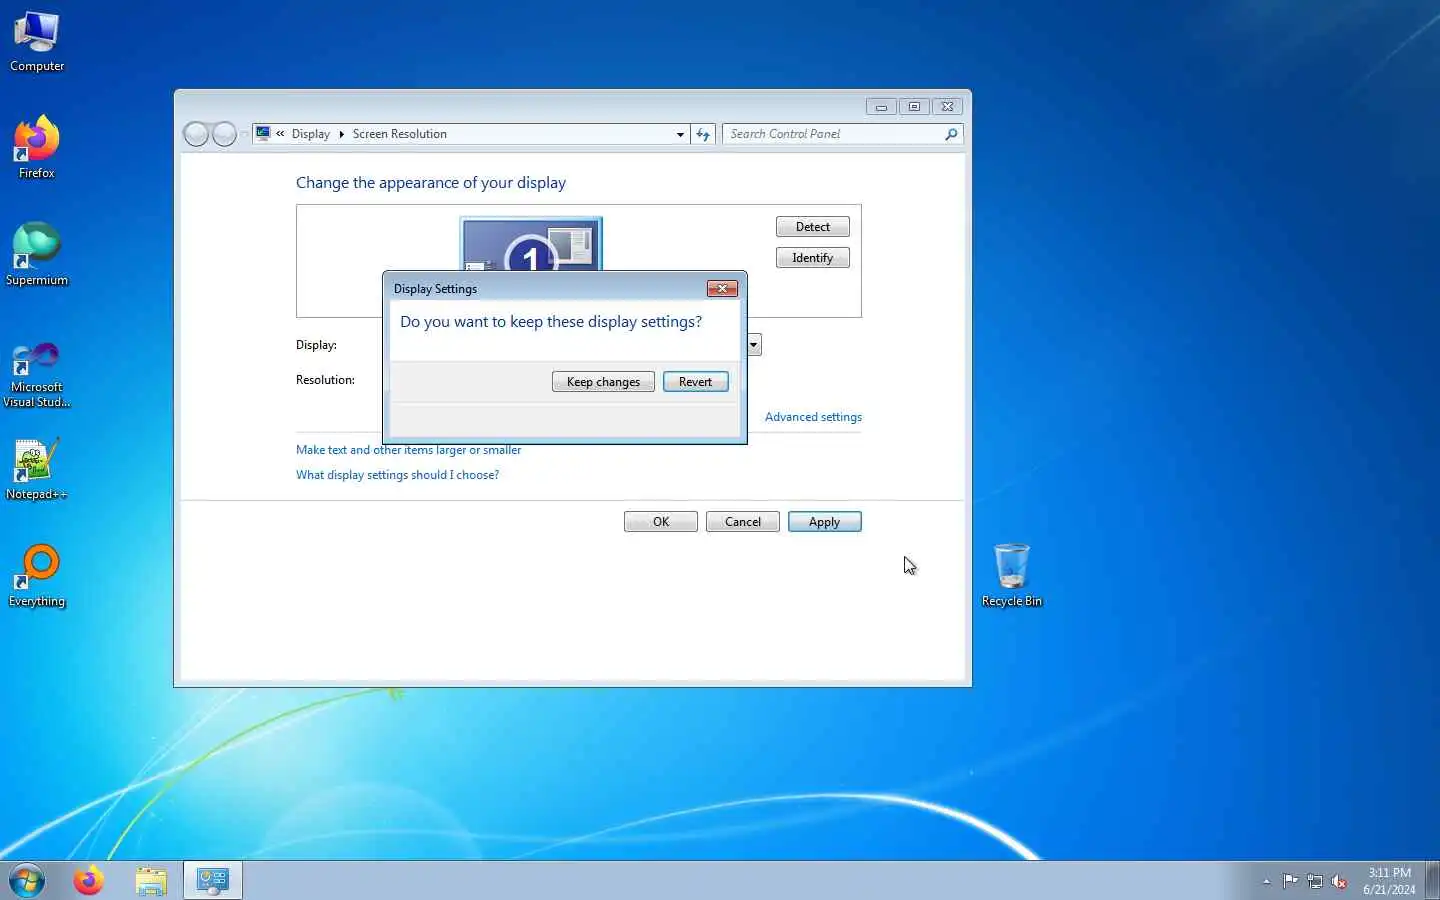The height and width of the screenshot is (900, 1440).
Task: Click the control panel icon in address bar
Action: (263, 133)
